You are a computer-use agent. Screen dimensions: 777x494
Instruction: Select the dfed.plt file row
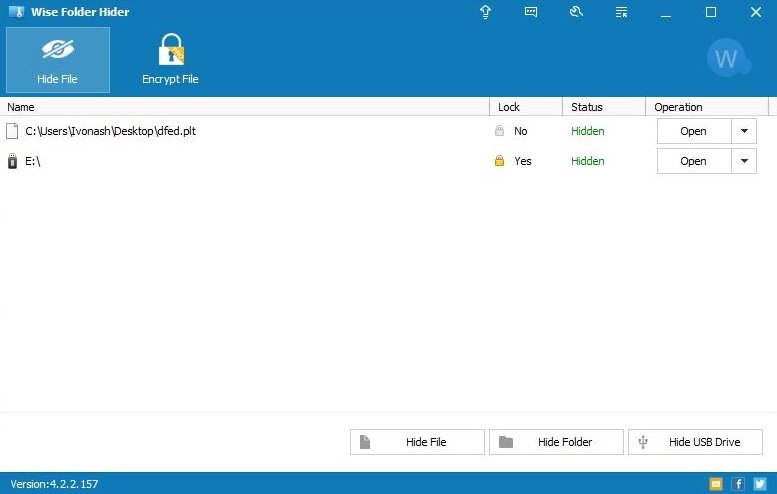(384, 131)
